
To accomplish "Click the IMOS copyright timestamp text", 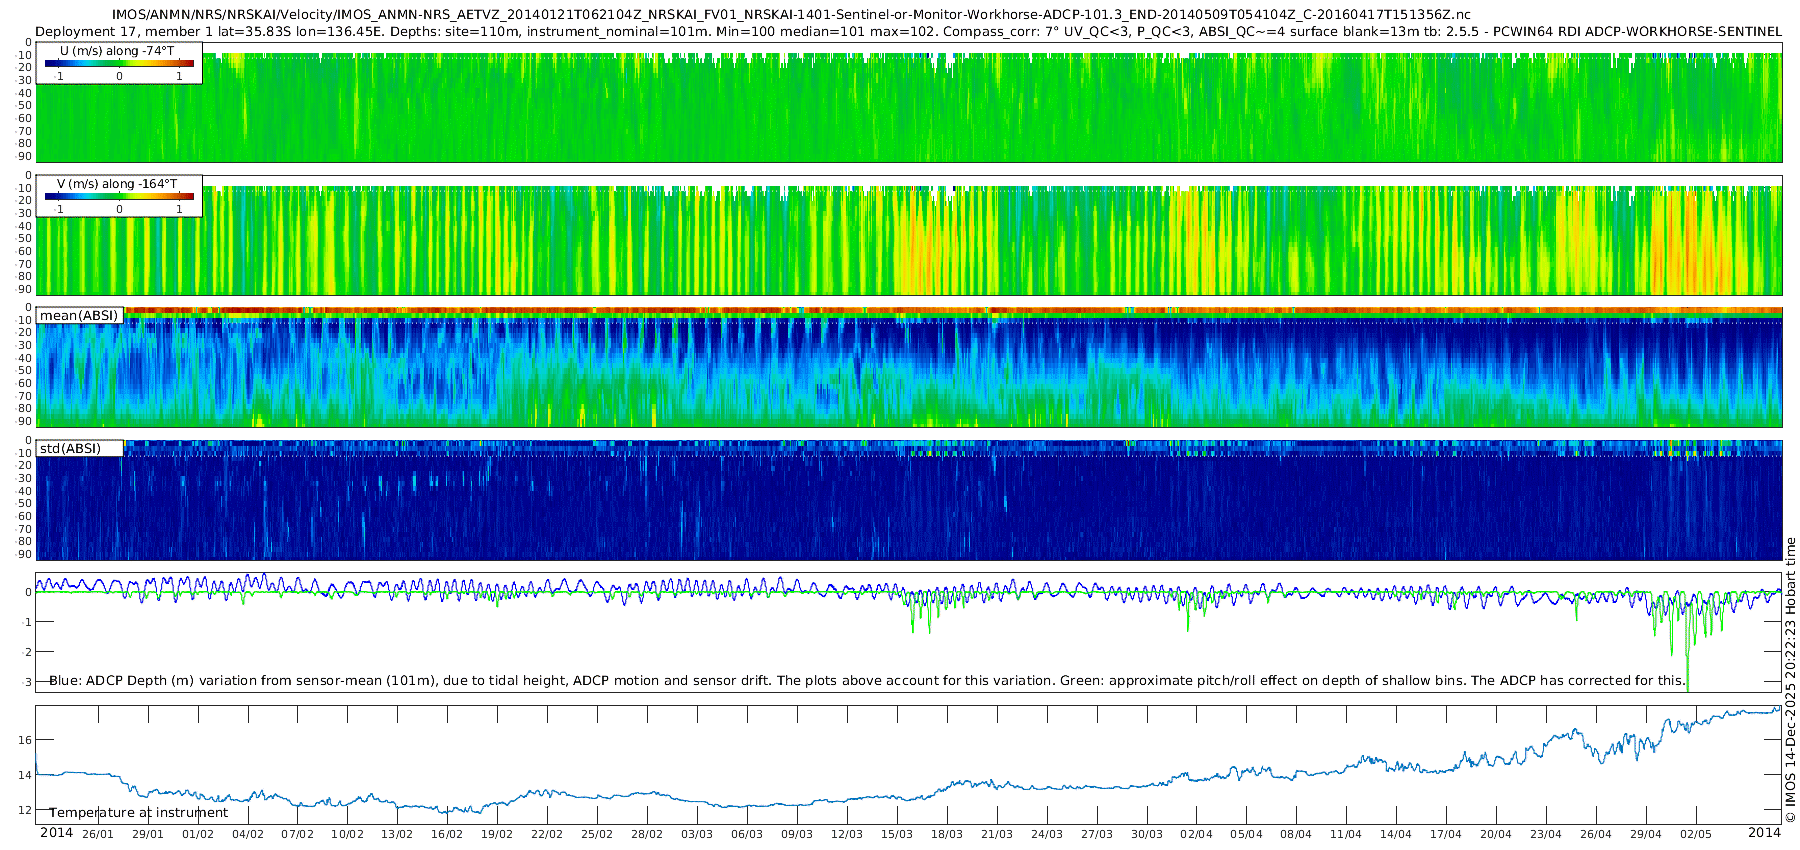I will coord(1790,680).
